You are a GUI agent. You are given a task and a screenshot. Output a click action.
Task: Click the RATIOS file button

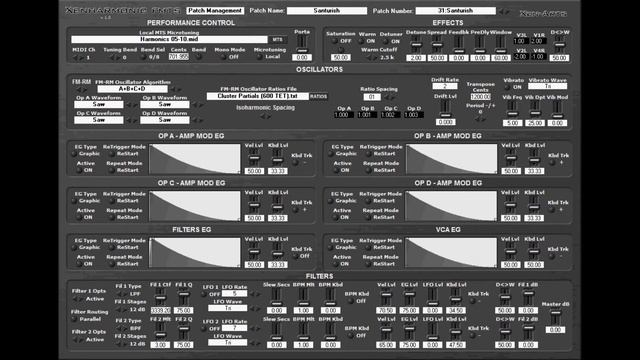[318, 96]
